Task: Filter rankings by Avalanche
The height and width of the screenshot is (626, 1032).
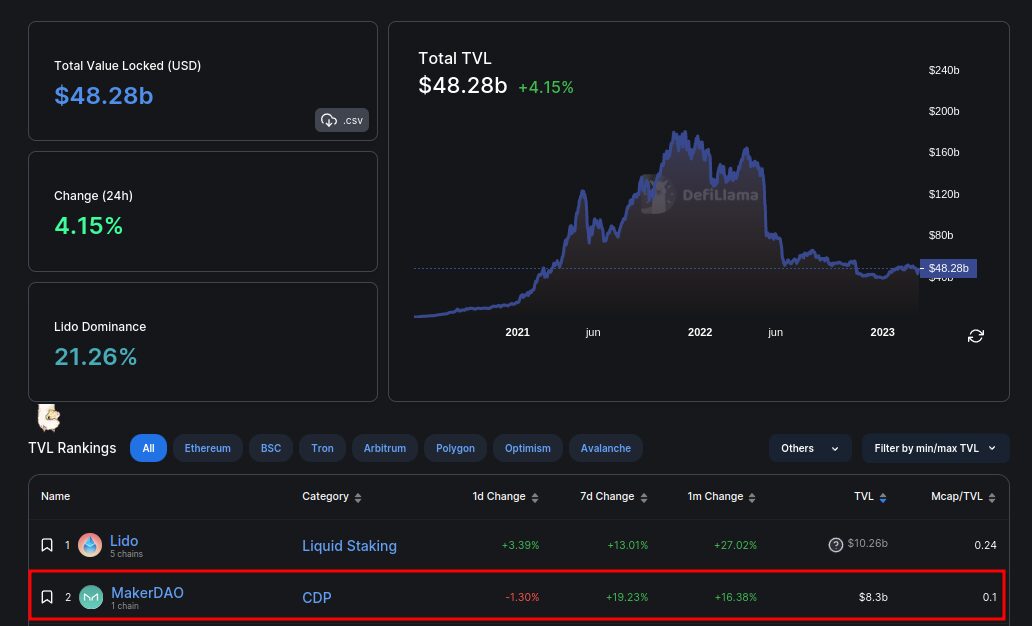Action: (606, 448)
